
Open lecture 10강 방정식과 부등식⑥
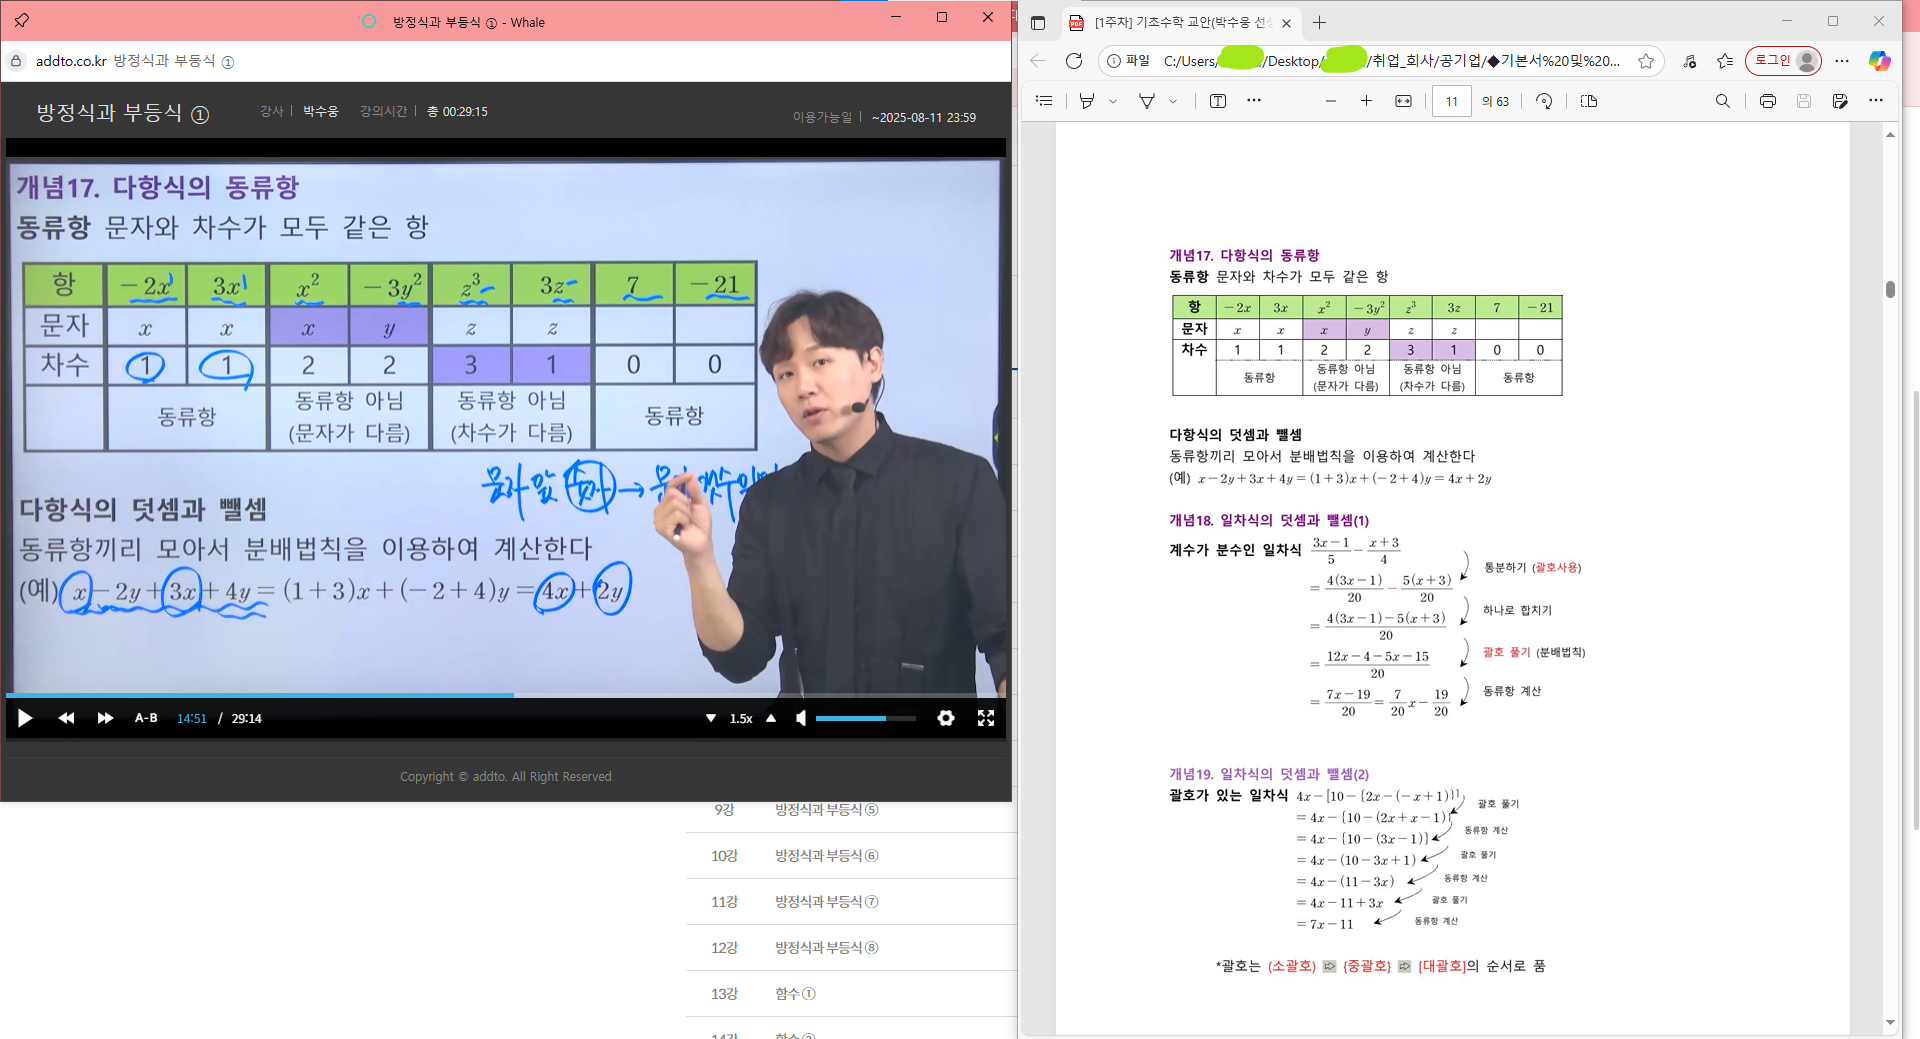[x=826, y=856]
